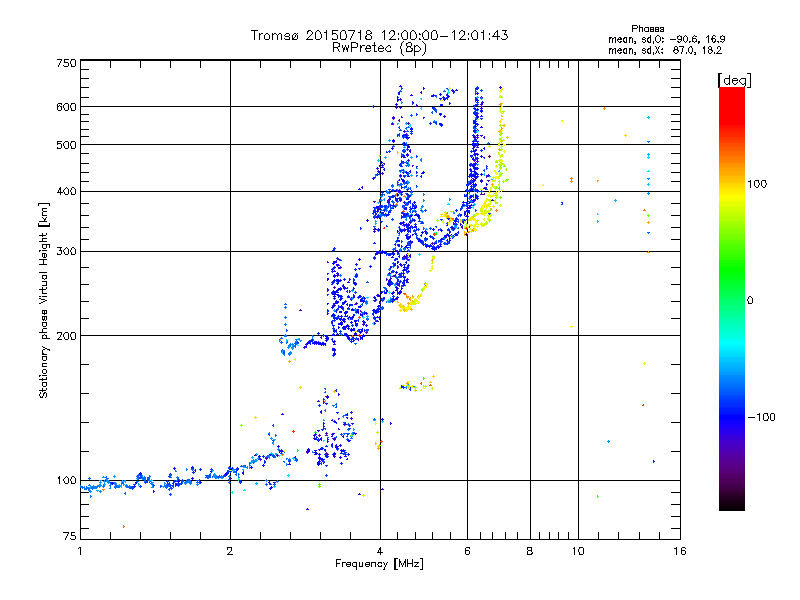800x600 pixels.
Task: Click the x-axis label '4'
Action: pos(380,551)
